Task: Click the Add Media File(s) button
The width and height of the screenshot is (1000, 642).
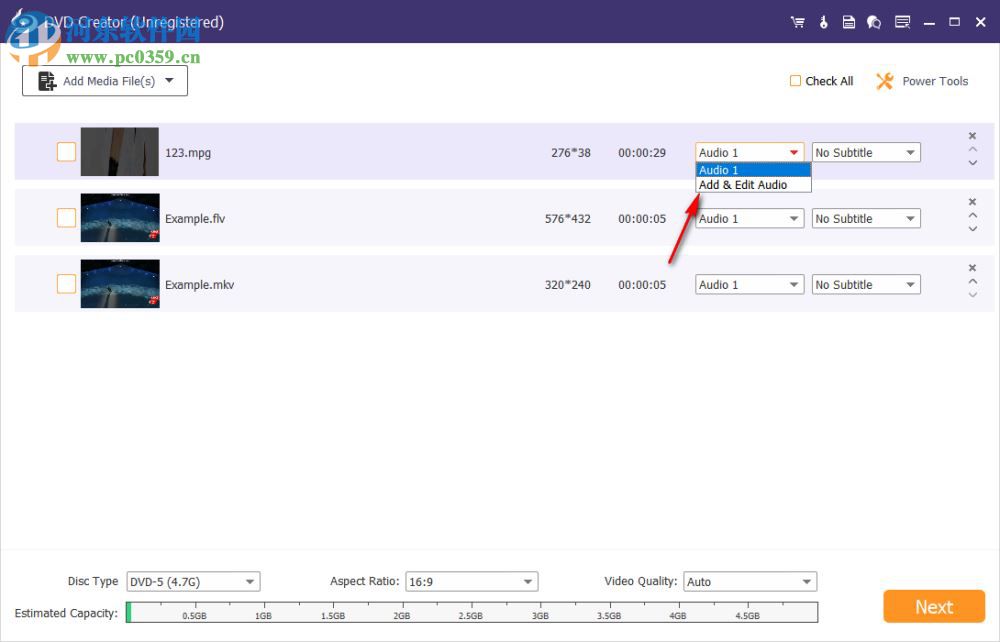Action: tap(104, 79)
